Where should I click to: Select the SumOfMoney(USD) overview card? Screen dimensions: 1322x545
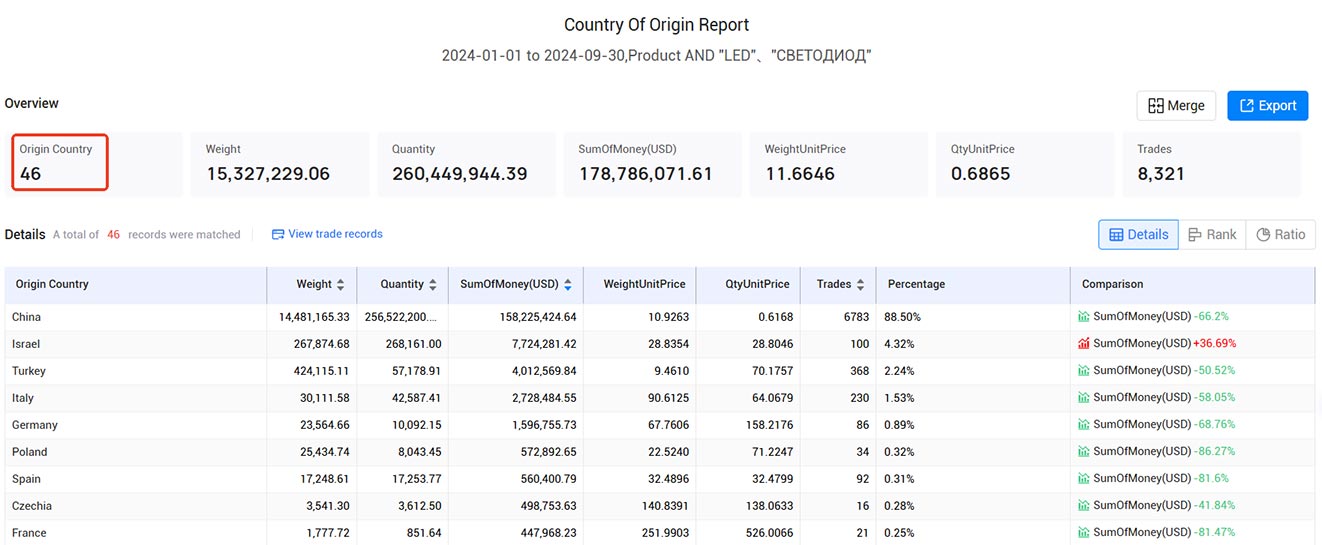653,164
